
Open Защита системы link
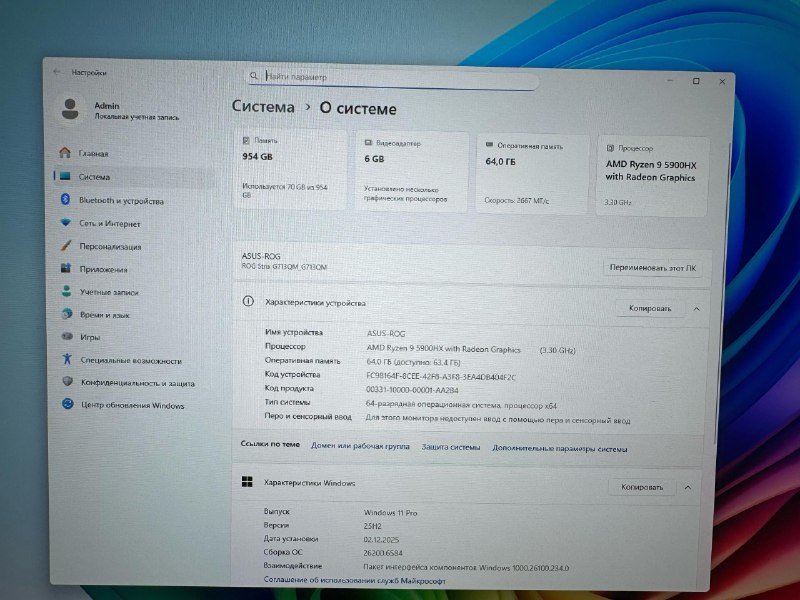(x=450, y=447)
